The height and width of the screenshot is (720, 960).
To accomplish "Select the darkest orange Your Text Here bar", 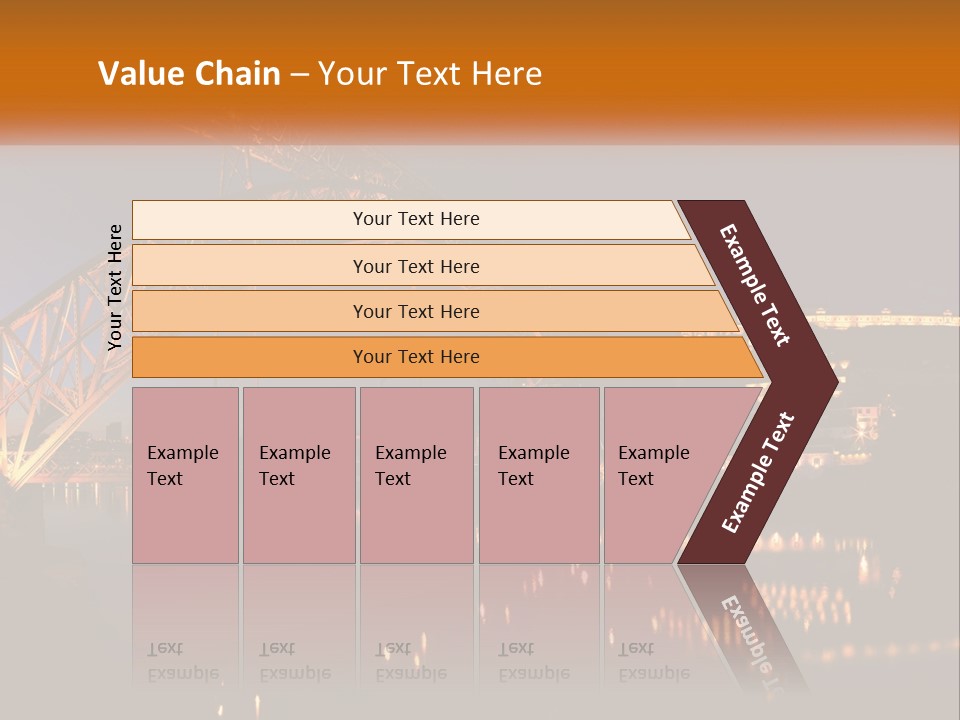I will pos(447,357).
